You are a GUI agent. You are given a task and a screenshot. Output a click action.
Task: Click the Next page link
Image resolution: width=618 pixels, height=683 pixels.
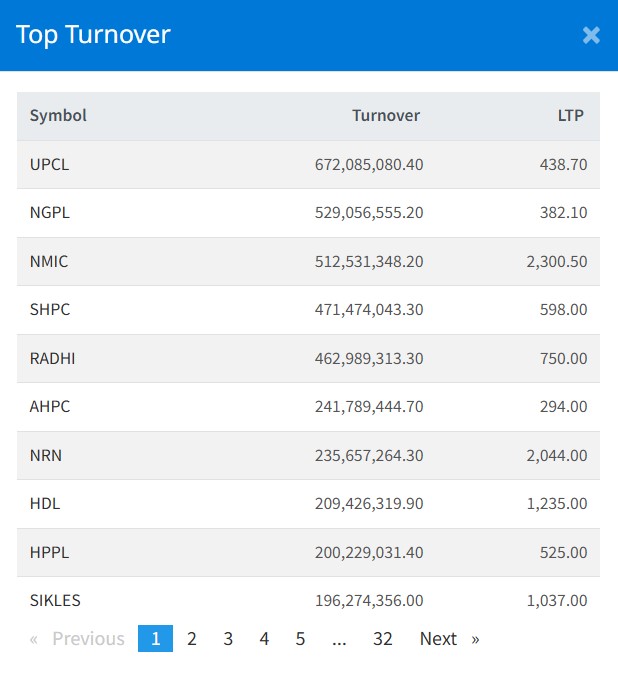tap(448, 638)
